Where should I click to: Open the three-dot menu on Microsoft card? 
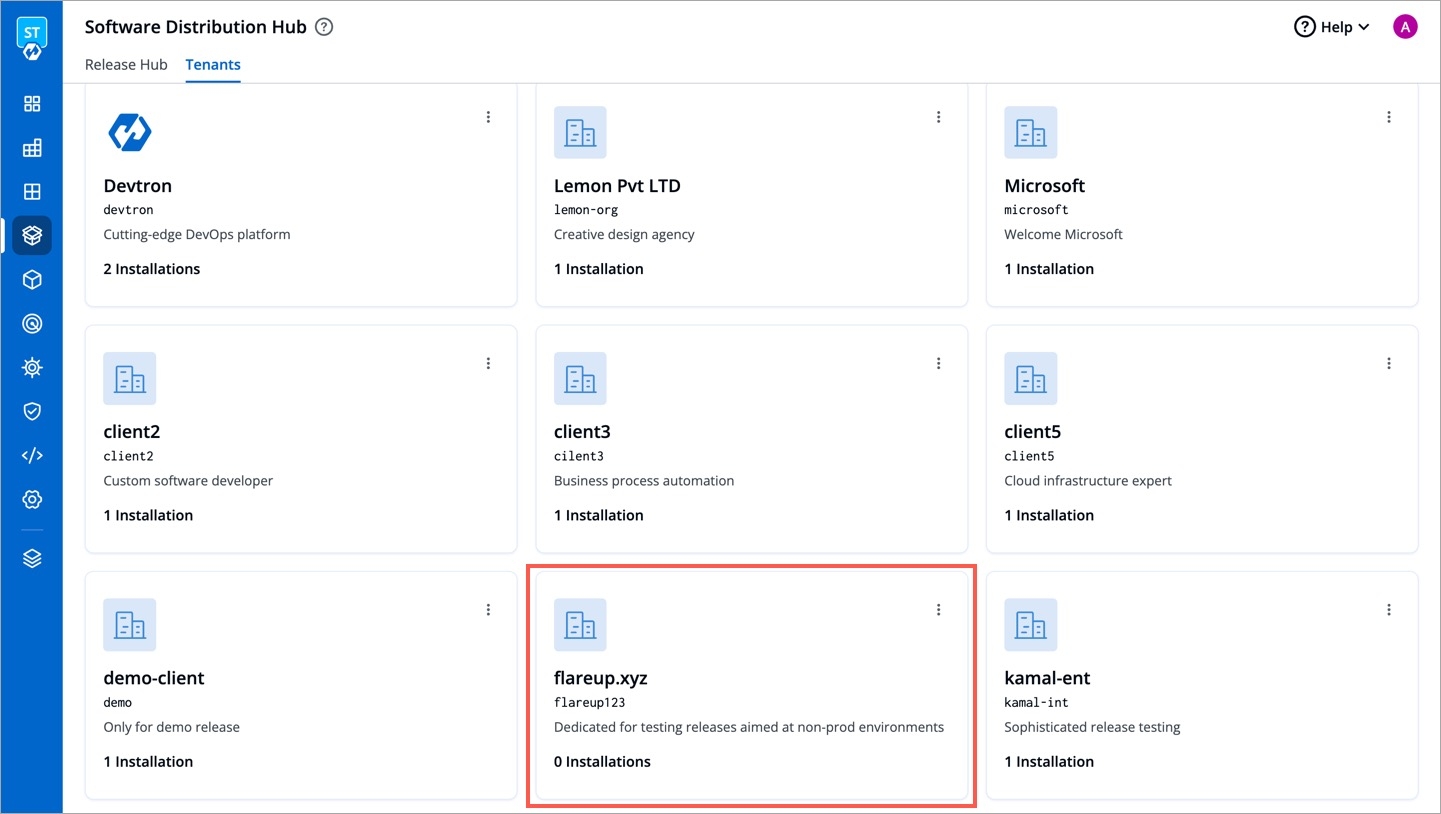point(1388,117)
